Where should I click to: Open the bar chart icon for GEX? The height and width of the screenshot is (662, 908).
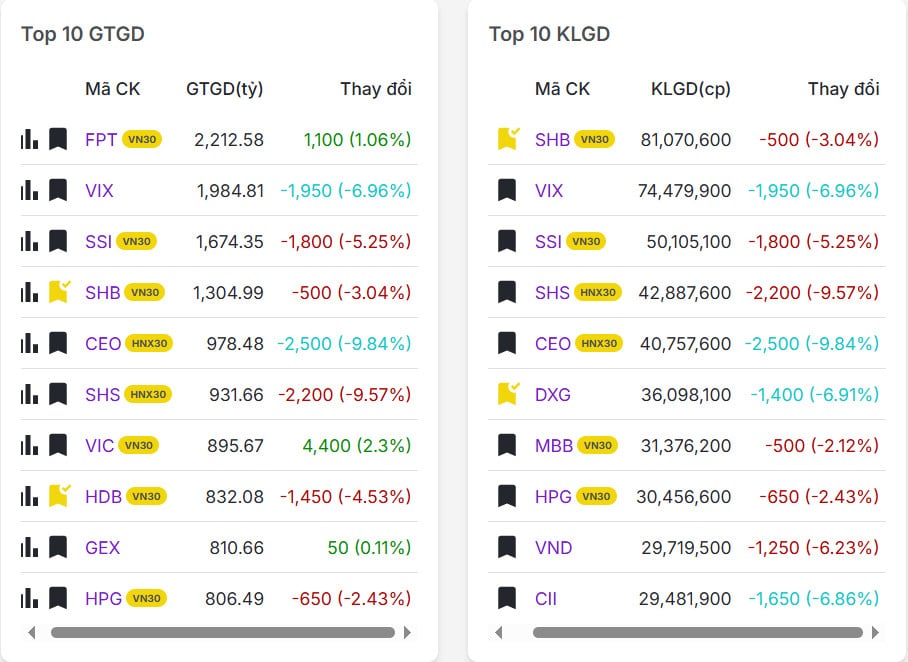click(29, 547)
